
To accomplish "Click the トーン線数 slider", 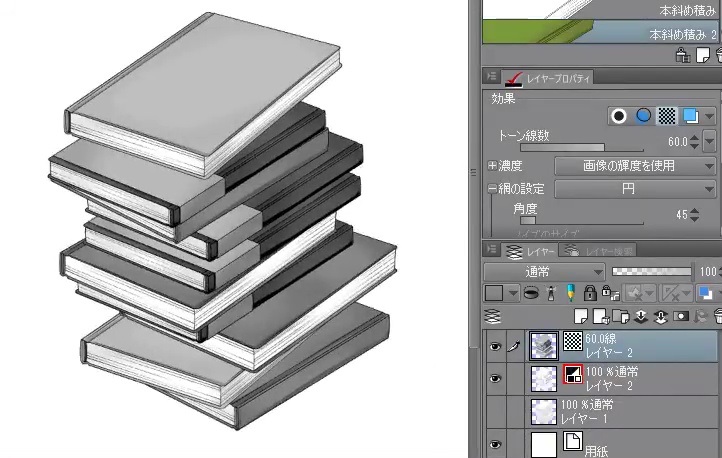I will pos(560,146).
